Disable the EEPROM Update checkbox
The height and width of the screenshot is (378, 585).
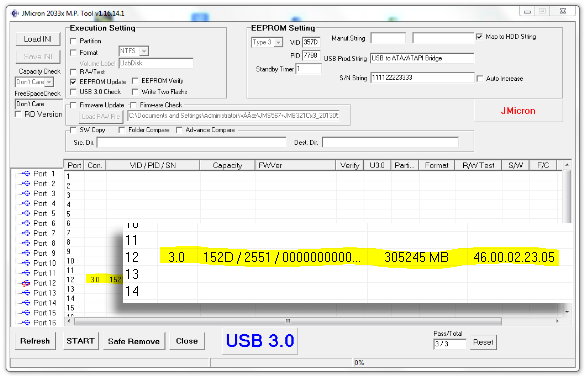73,81
